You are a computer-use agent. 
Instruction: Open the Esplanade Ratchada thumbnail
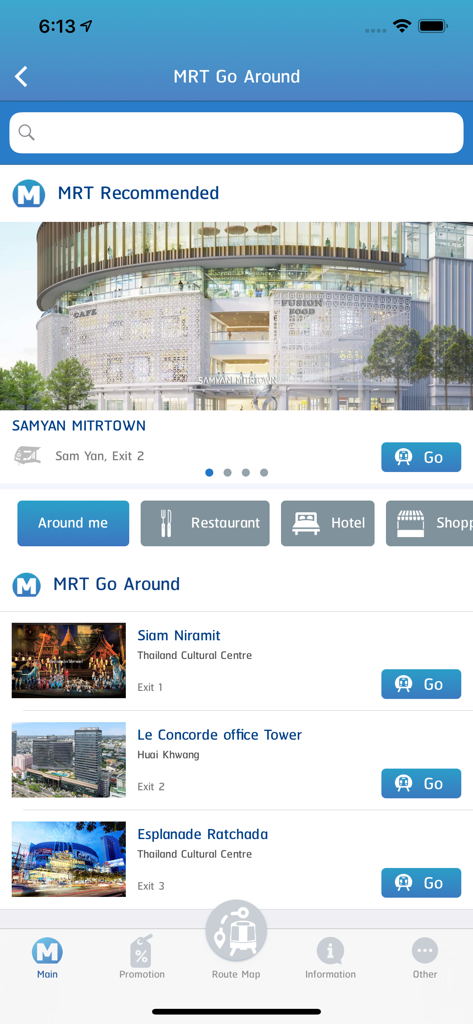click(x=69, y=859)
